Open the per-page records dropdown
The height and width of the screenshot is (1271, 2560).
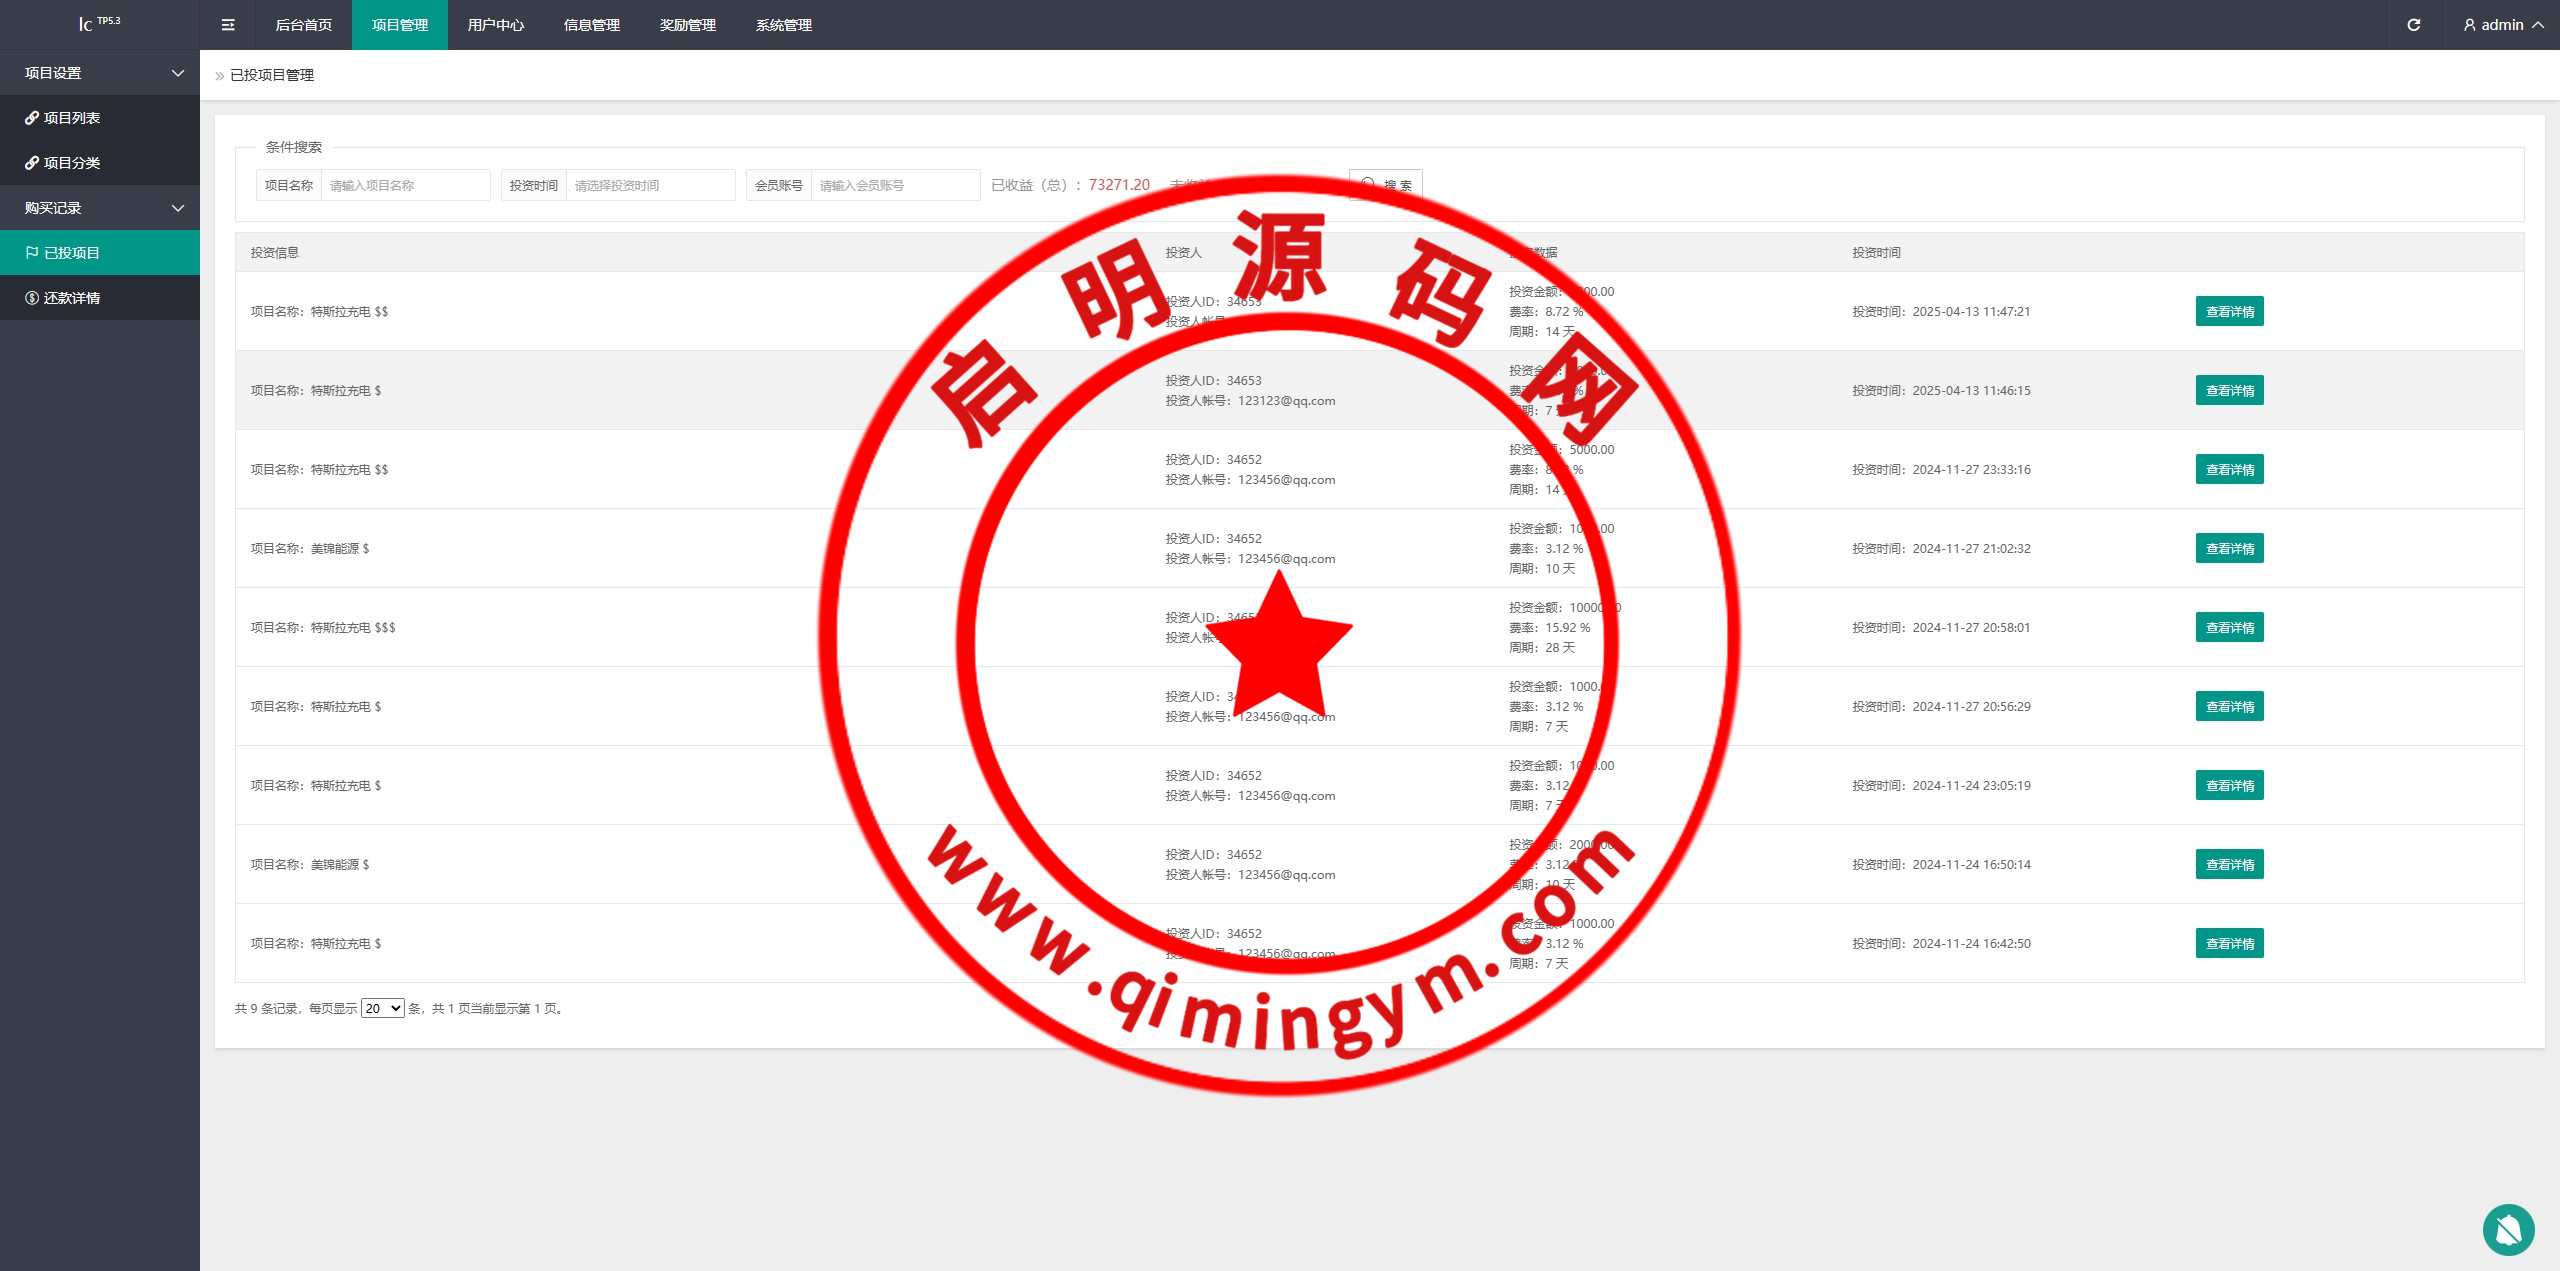click(382, 1008)
